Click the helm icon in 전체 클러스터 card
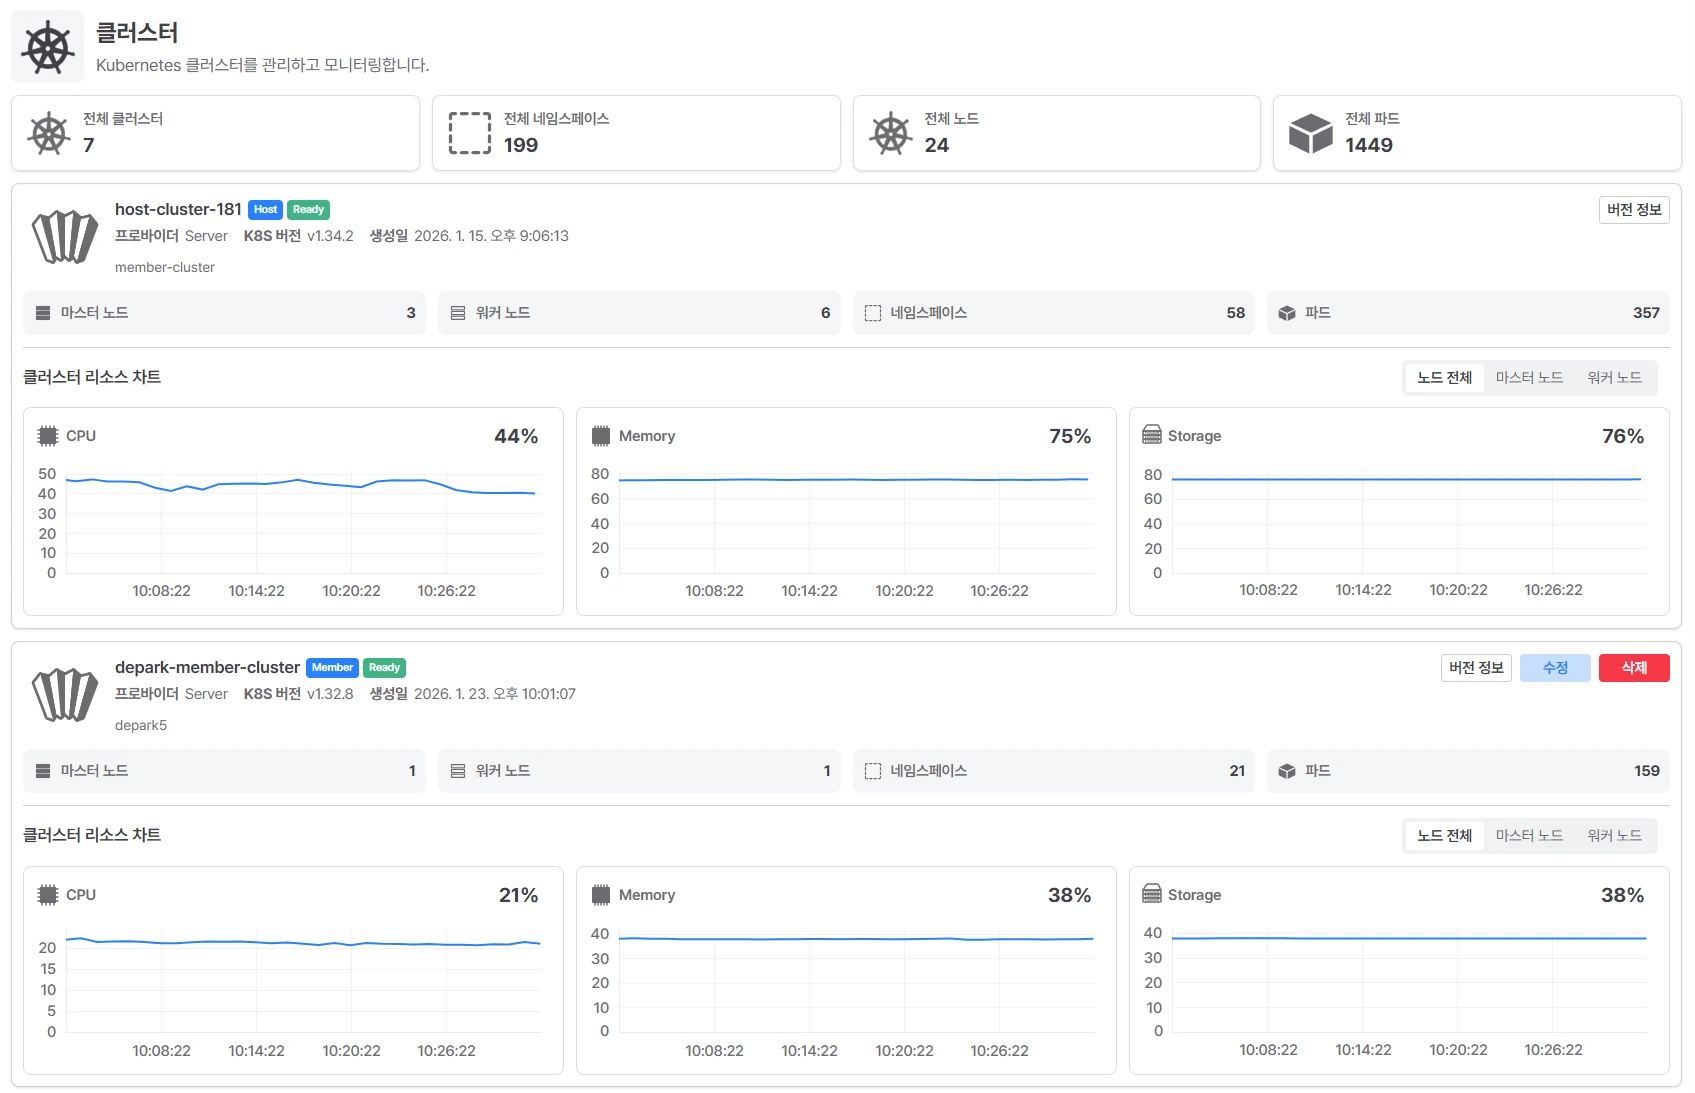This screenshot has height=1093, width=1695. click(x=48, y=134)
